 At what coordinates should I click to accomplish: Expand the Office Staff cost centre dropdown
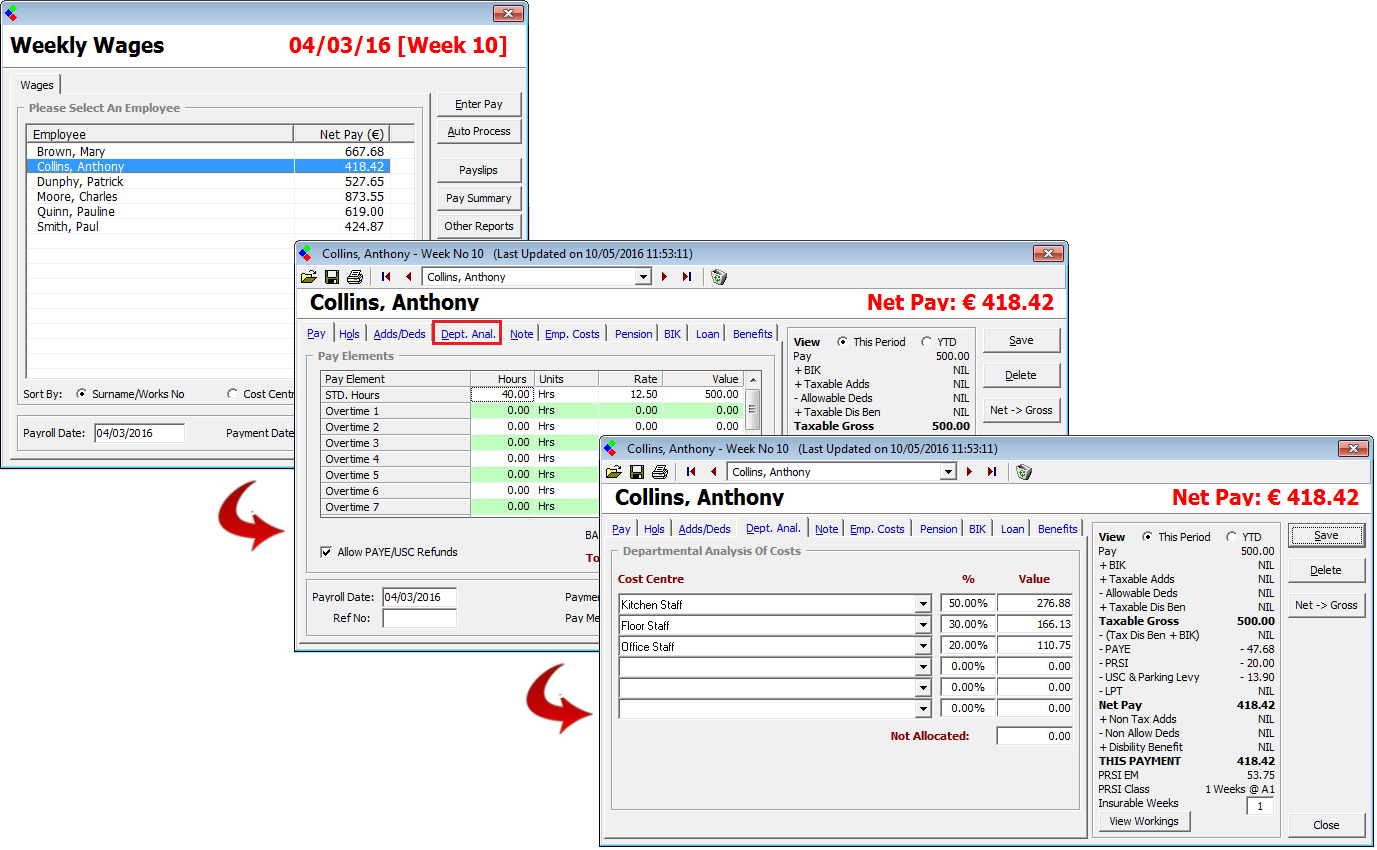[922, 647]
